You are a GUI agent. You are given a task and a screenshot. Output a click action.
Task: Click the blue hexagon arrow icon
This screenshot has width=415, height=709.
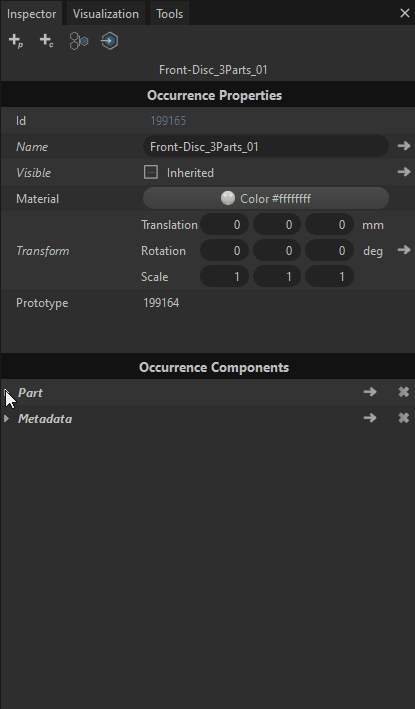click(109, 41)
